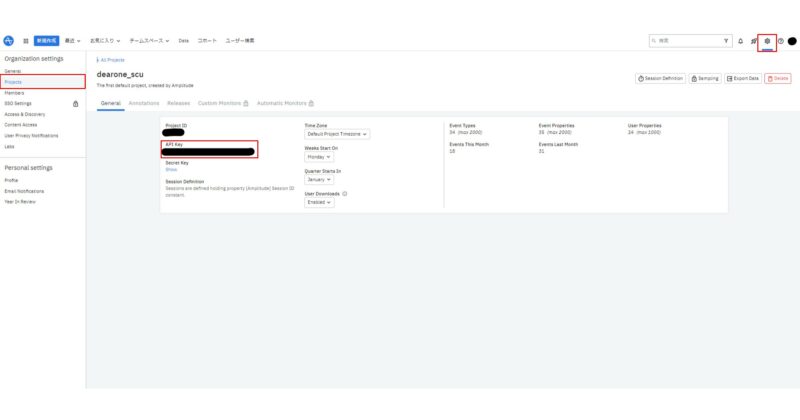800x420 pixels.
Task: Open the Quarter Starts In dropdown
Action: tap(320, 180)
